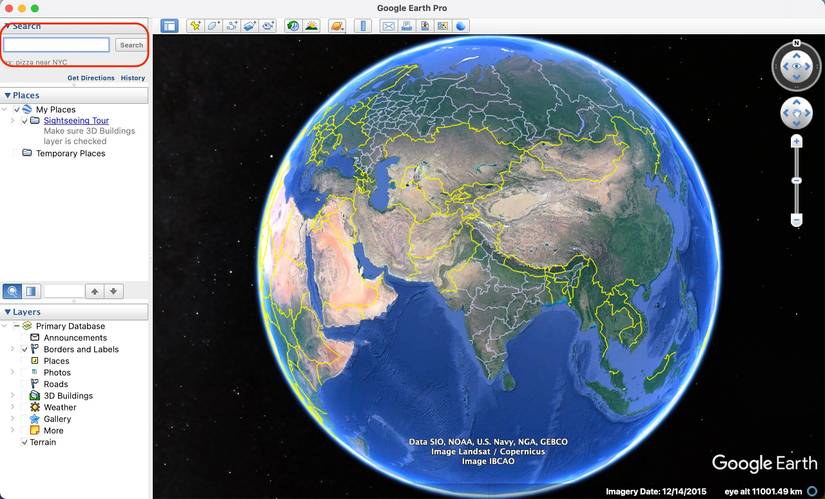Add a placemark with the yellow pushpin icon
The width and height of the screenshot is (825, 499).
pos(195,25)
